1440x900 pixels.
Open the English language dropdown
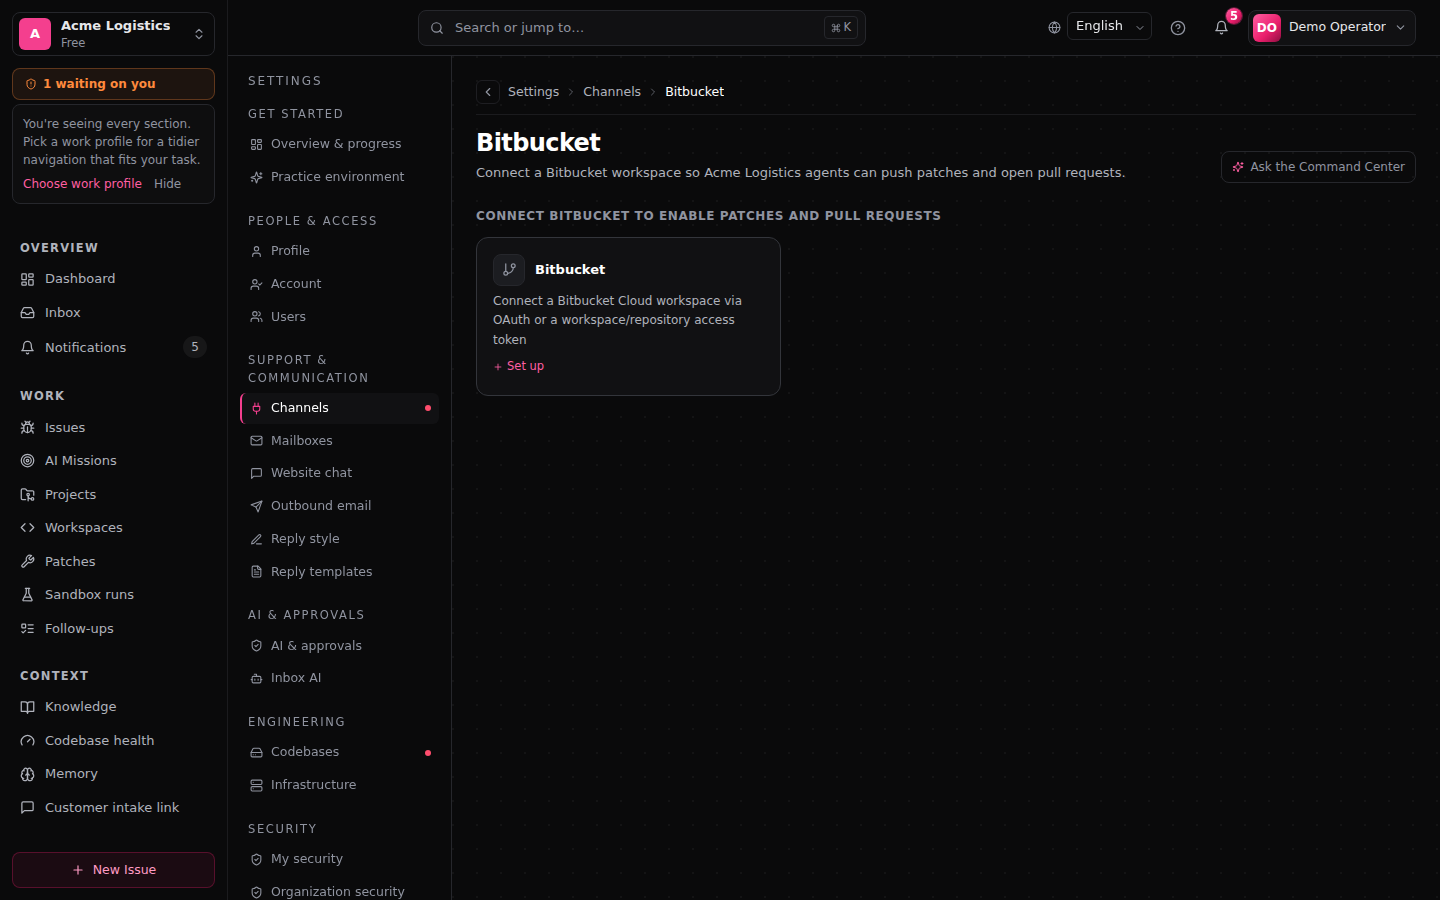click(1109, 27)
